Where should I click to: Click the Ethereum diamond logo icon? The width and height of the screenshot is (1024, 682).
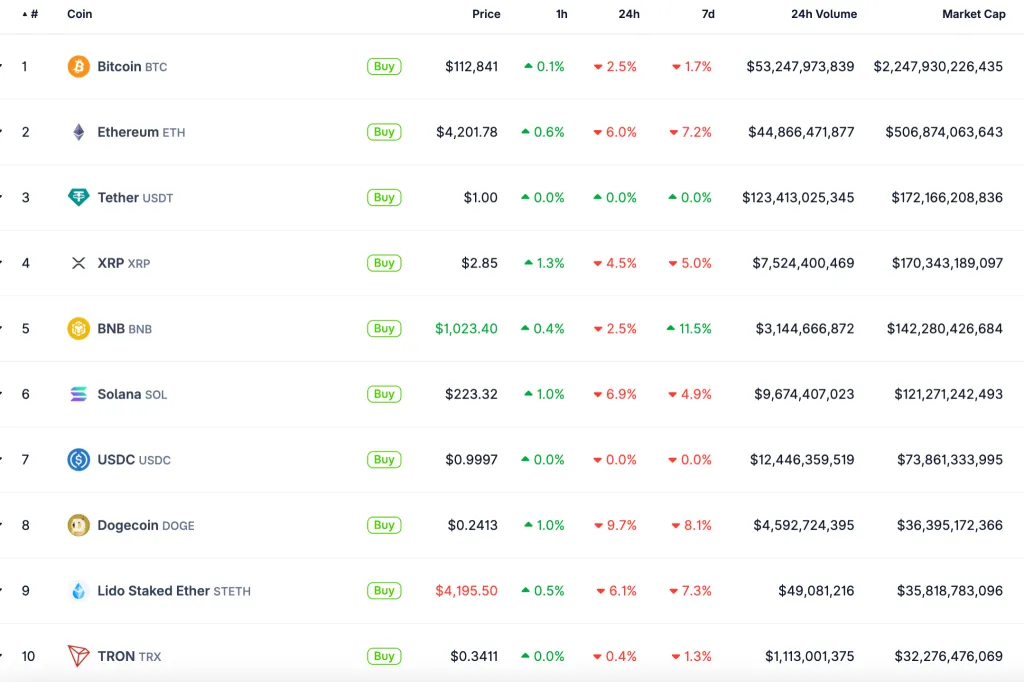[x=78, y=132]
